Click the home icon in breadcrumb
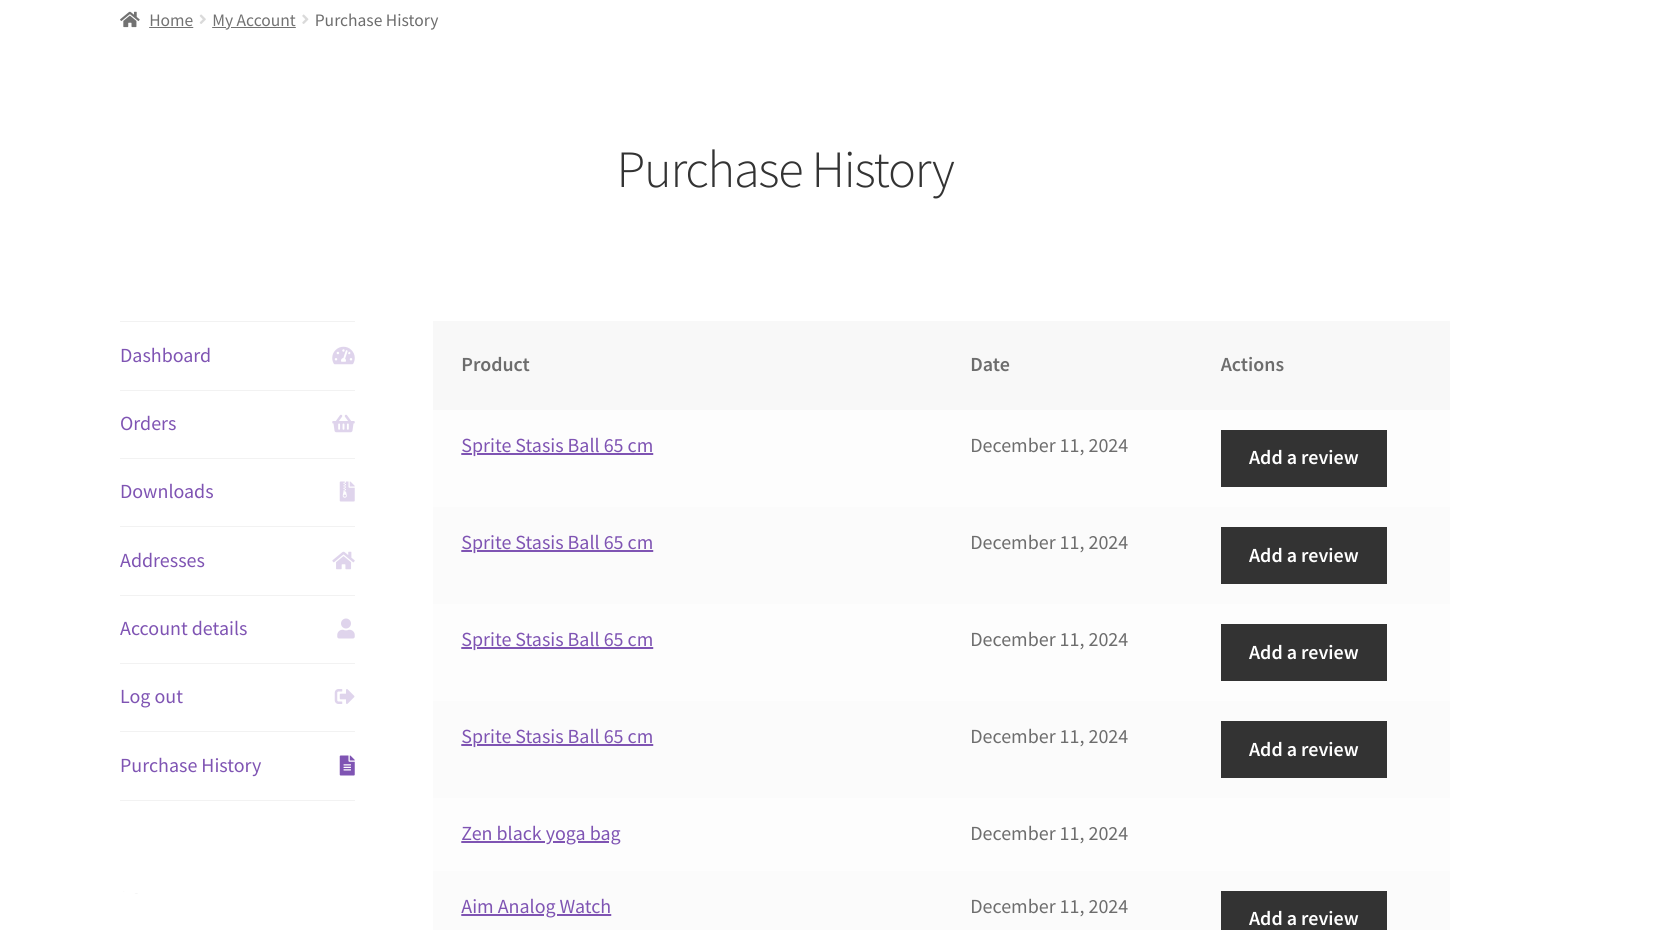The width and height of the screenshot is (1680, 930). click(129, 20)
